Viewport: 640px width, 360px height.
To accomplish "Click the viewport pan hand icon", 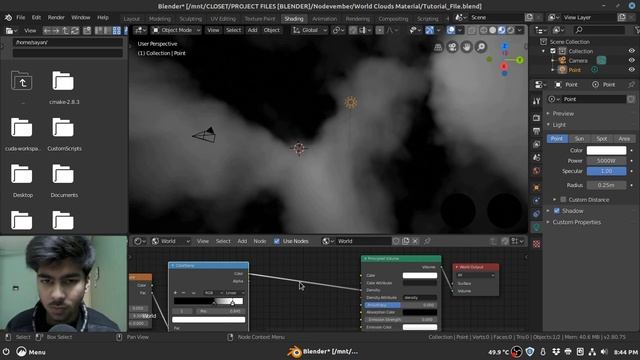I will pos(467,47).
